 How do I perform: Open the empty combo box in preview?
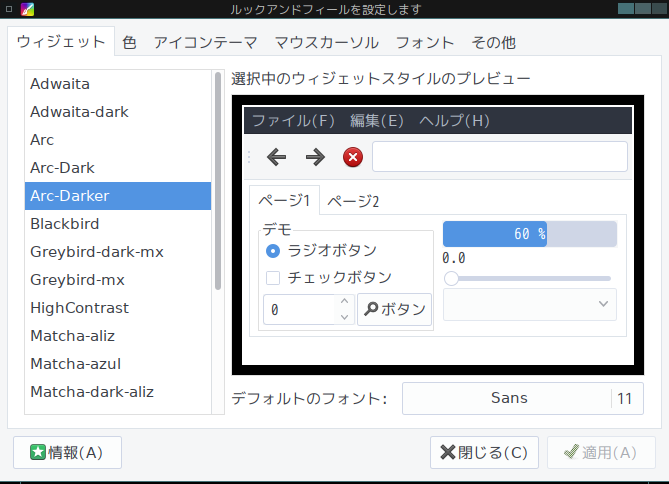point(529,304)
